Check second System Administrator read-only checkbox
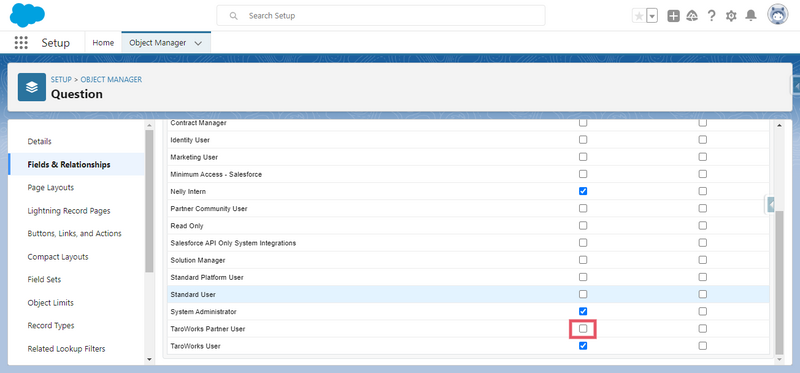This screenshot has width=800, height=373. (703, 311)
